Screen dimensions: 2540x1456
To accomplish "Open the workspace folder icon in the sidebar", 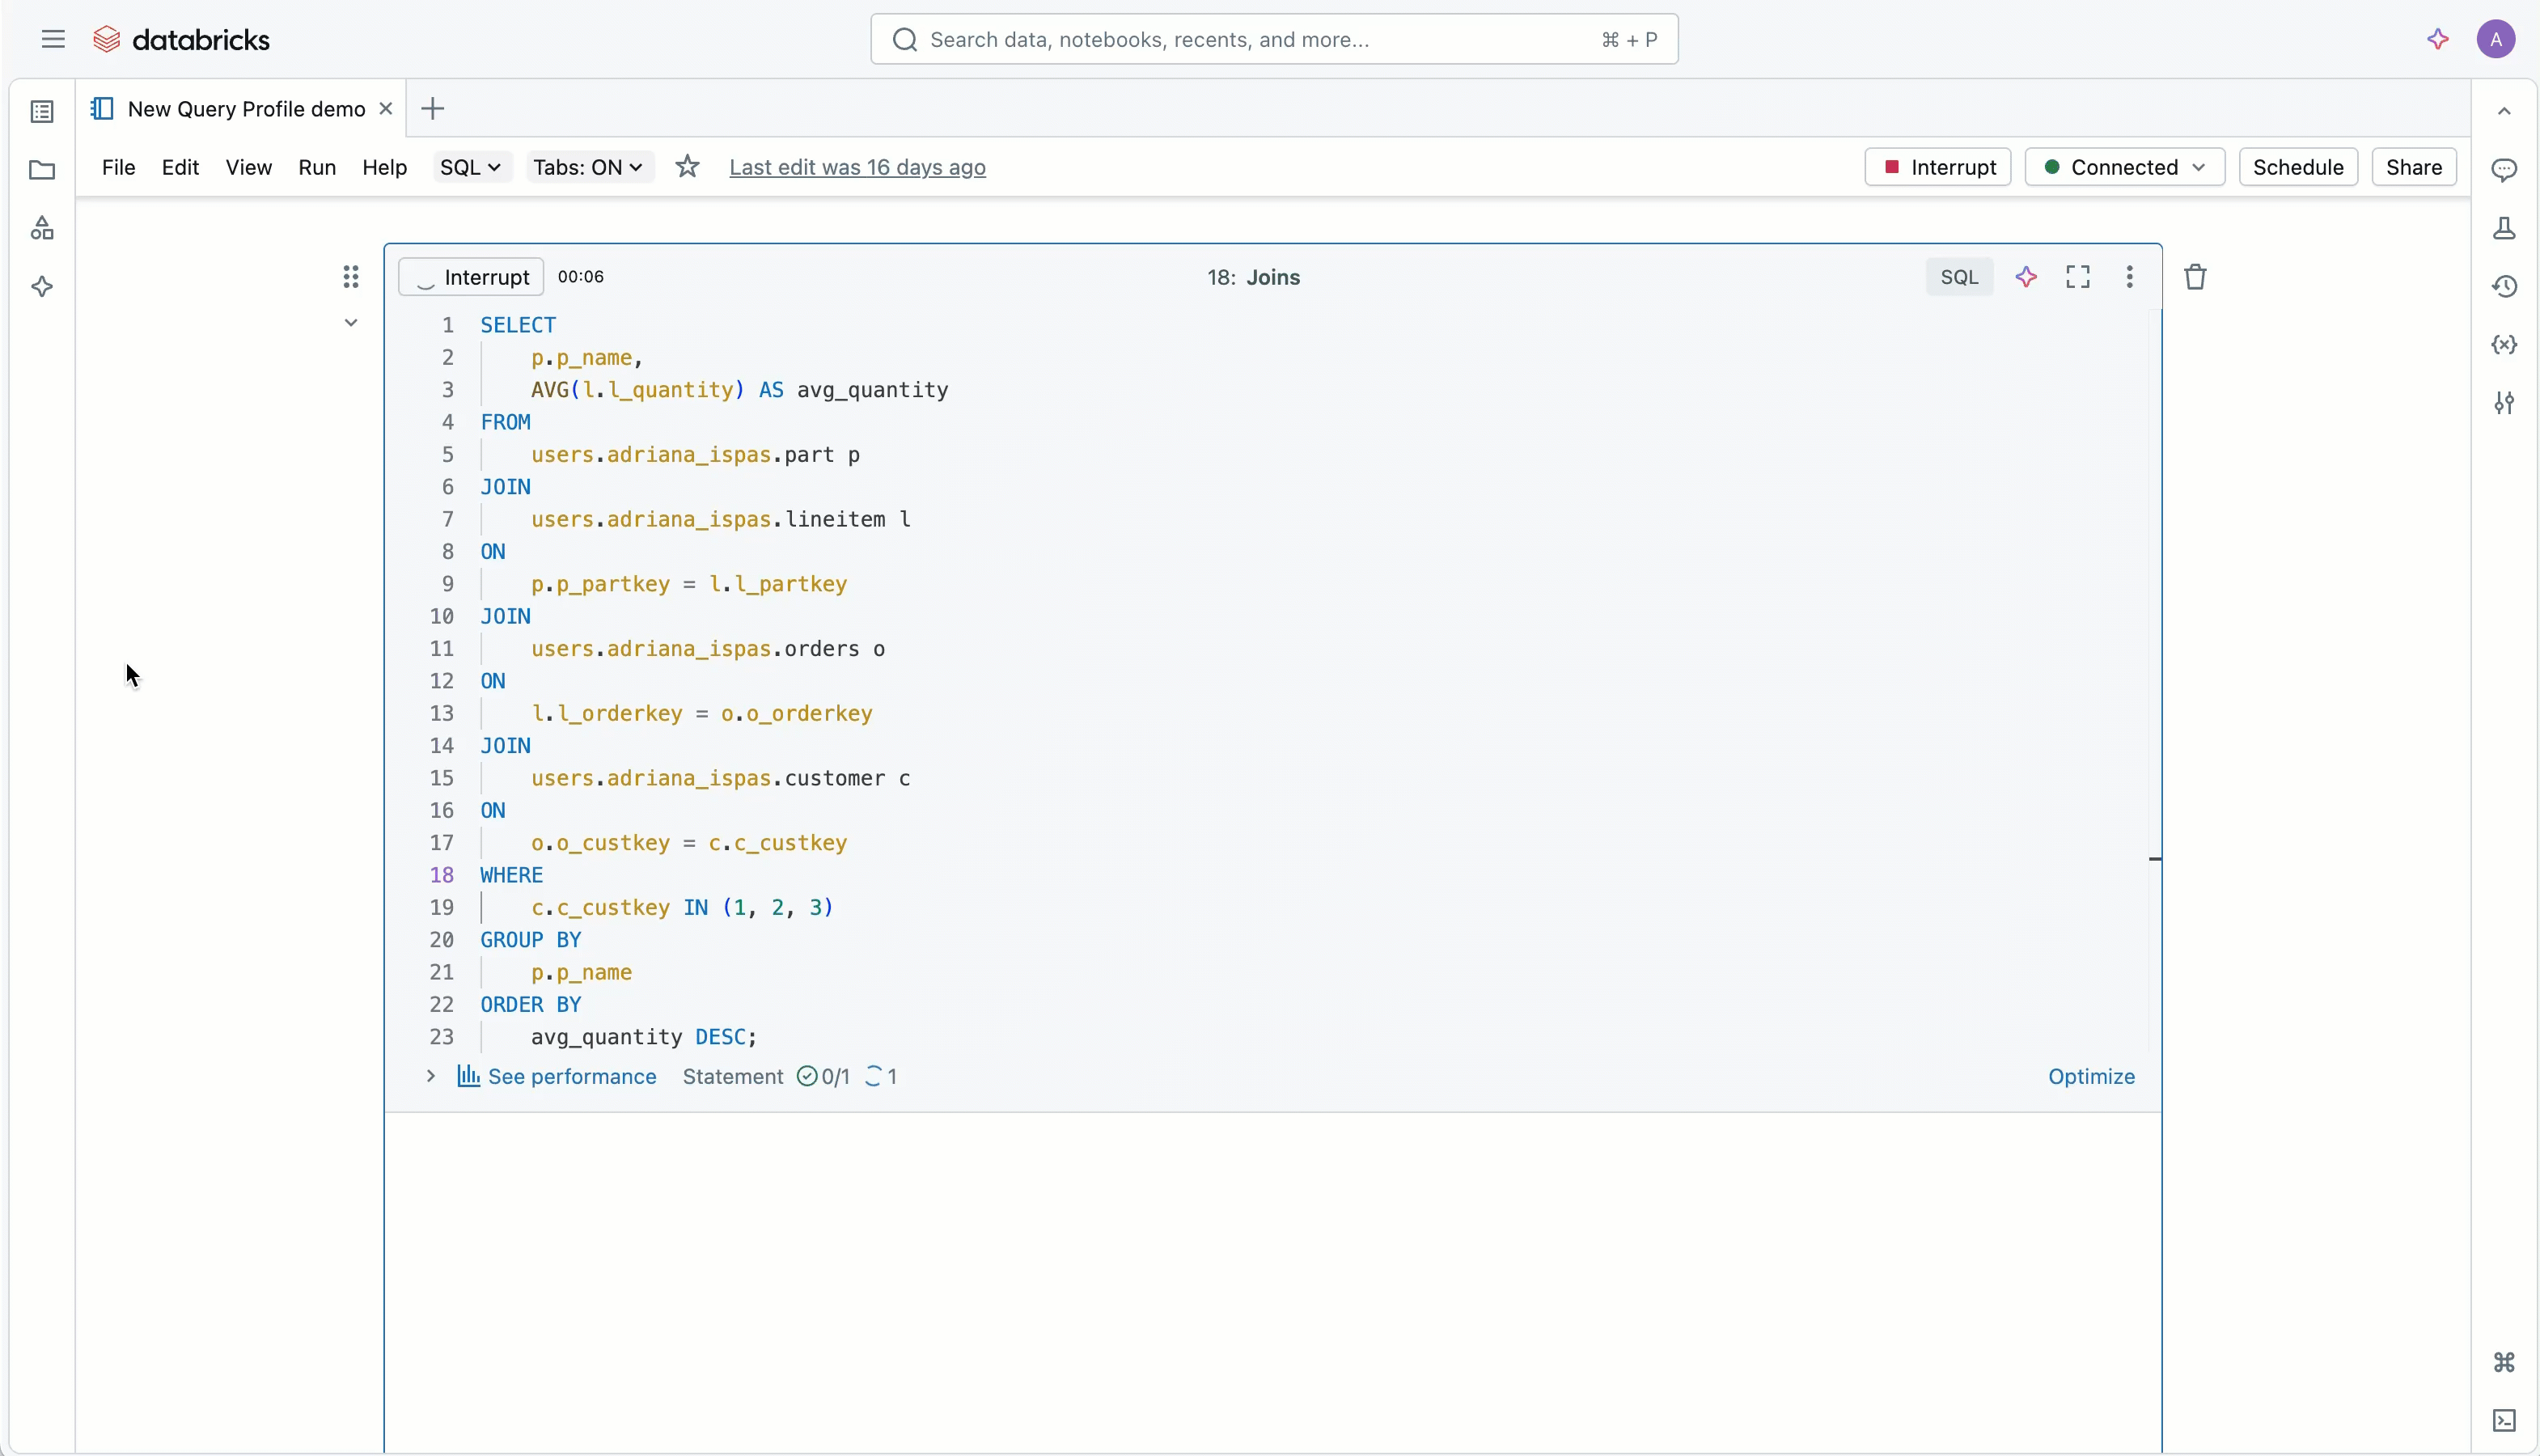I will tap(42, 170).
